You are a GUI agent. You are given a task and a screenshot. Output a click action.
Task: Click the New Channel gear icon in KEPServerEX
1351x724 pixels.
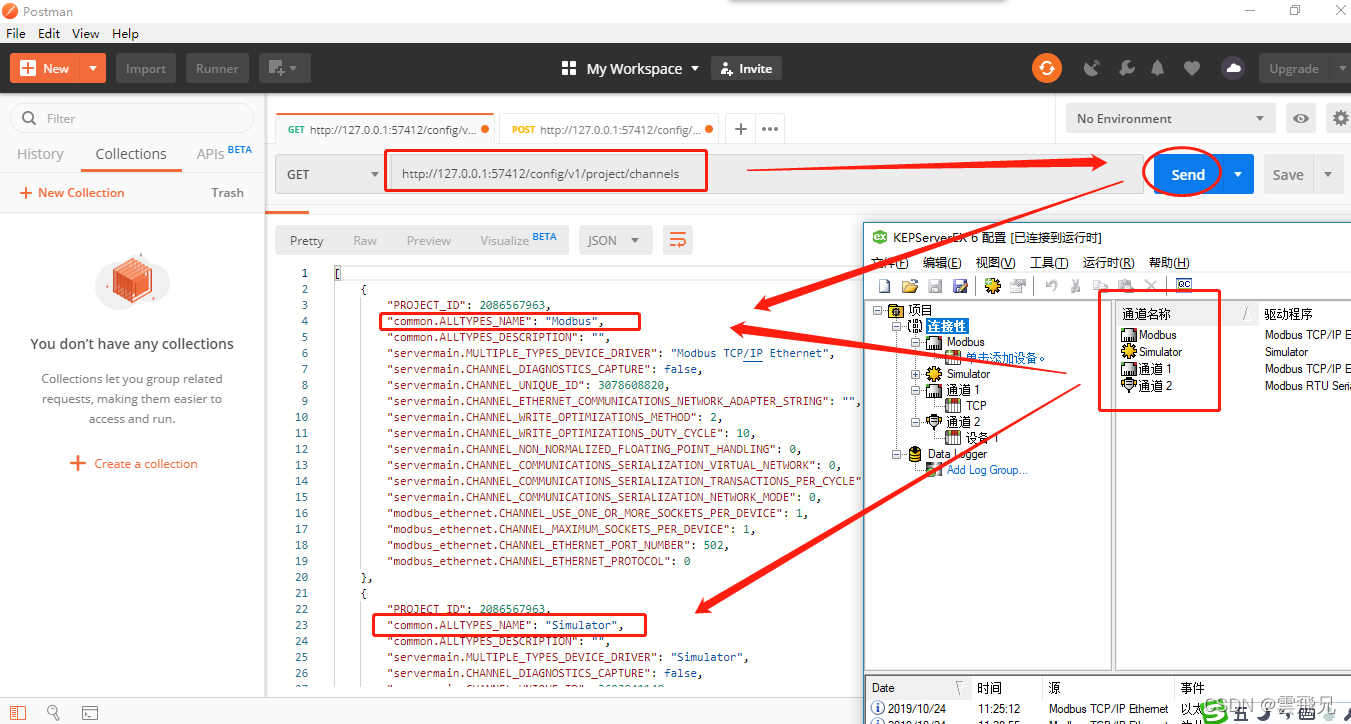point(992,286)
